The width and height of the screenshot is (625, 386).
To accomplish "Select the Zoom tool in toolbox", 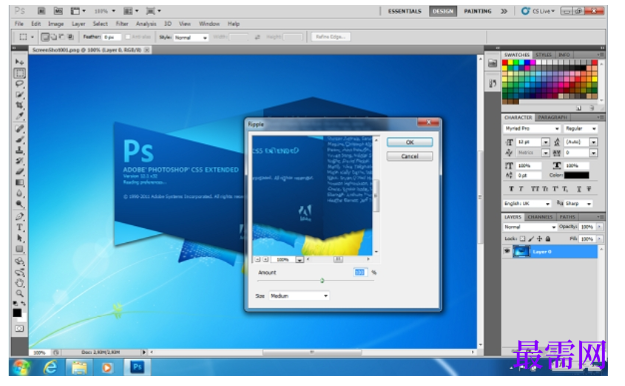I will (19, 294).
